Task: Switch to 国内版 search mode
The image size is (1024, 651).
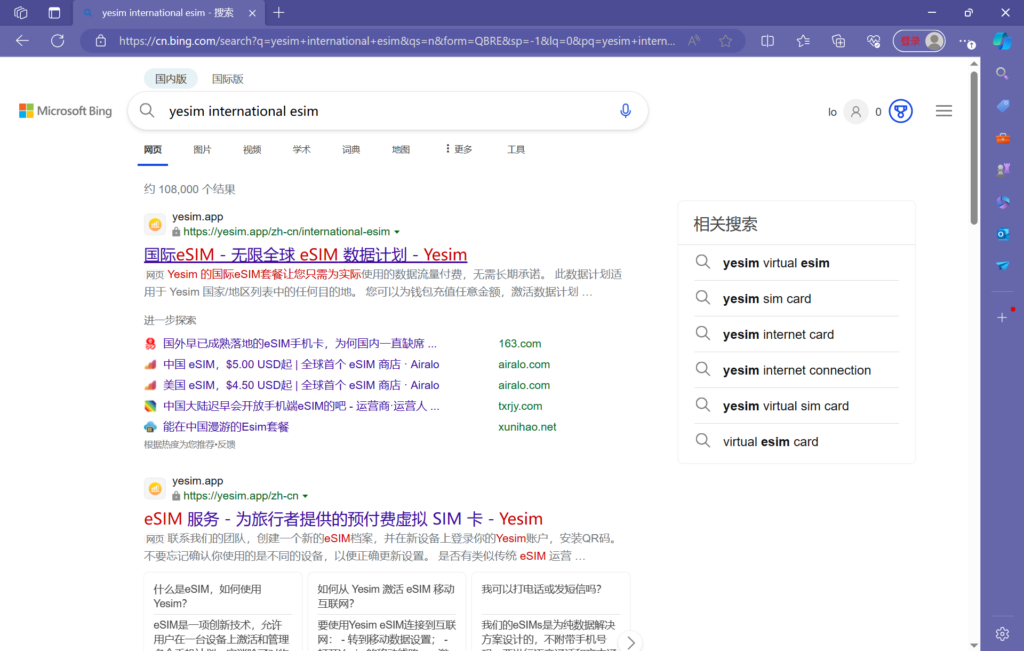Action: pos(171,78)
